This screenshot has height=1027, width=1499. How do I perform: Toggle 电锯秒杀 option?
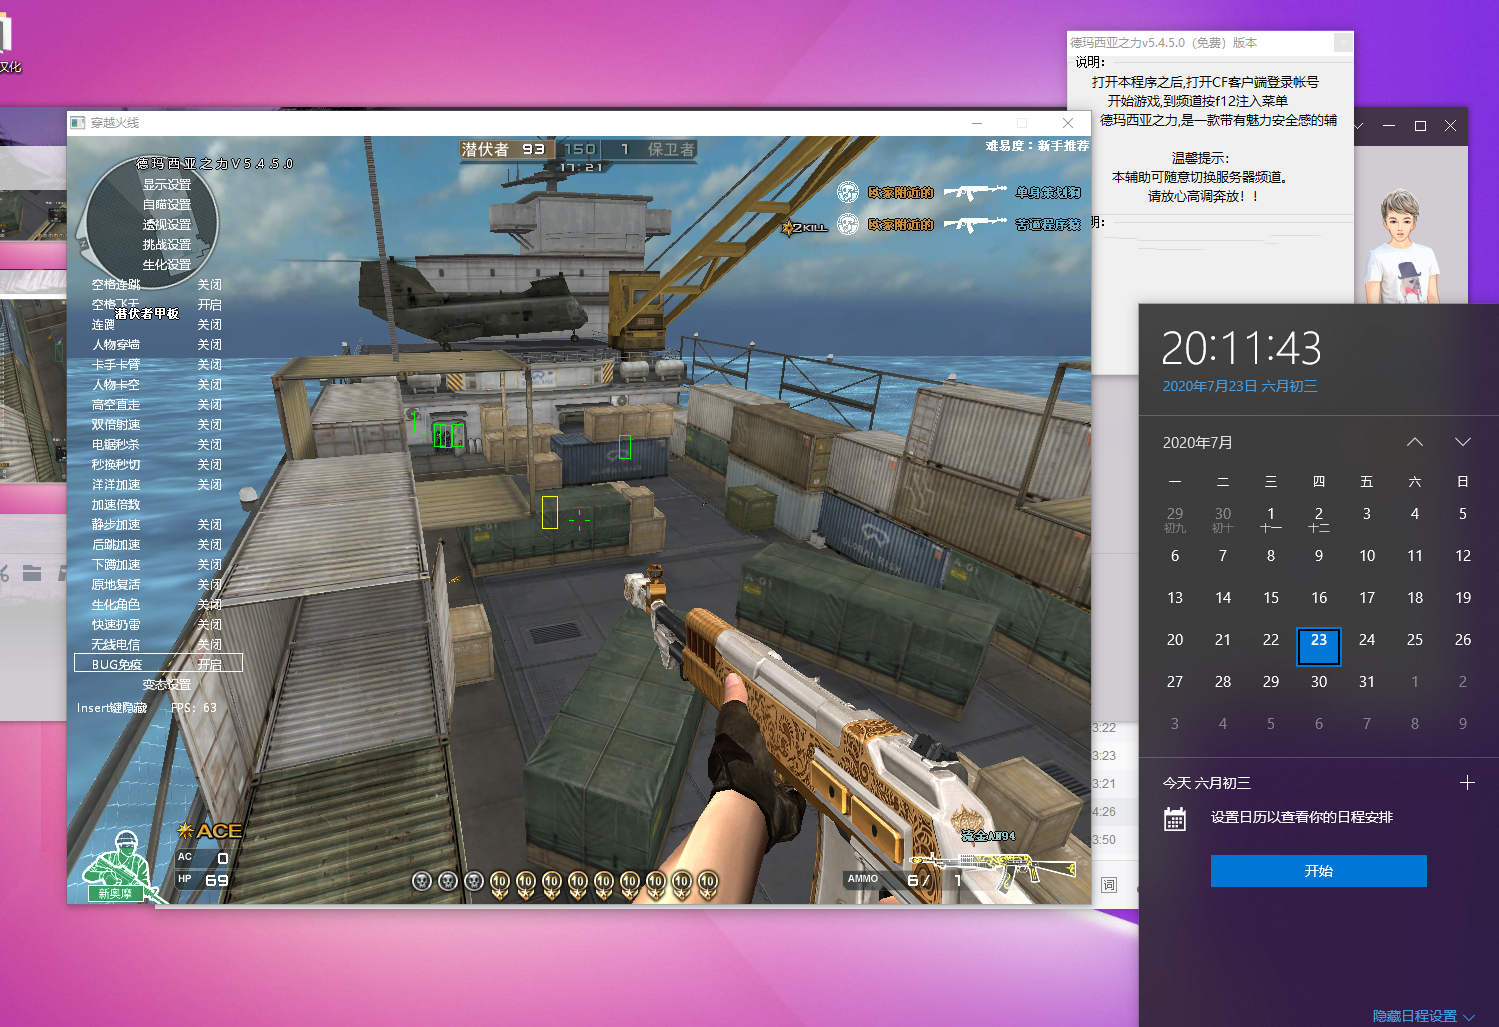(x=157, y=445)
